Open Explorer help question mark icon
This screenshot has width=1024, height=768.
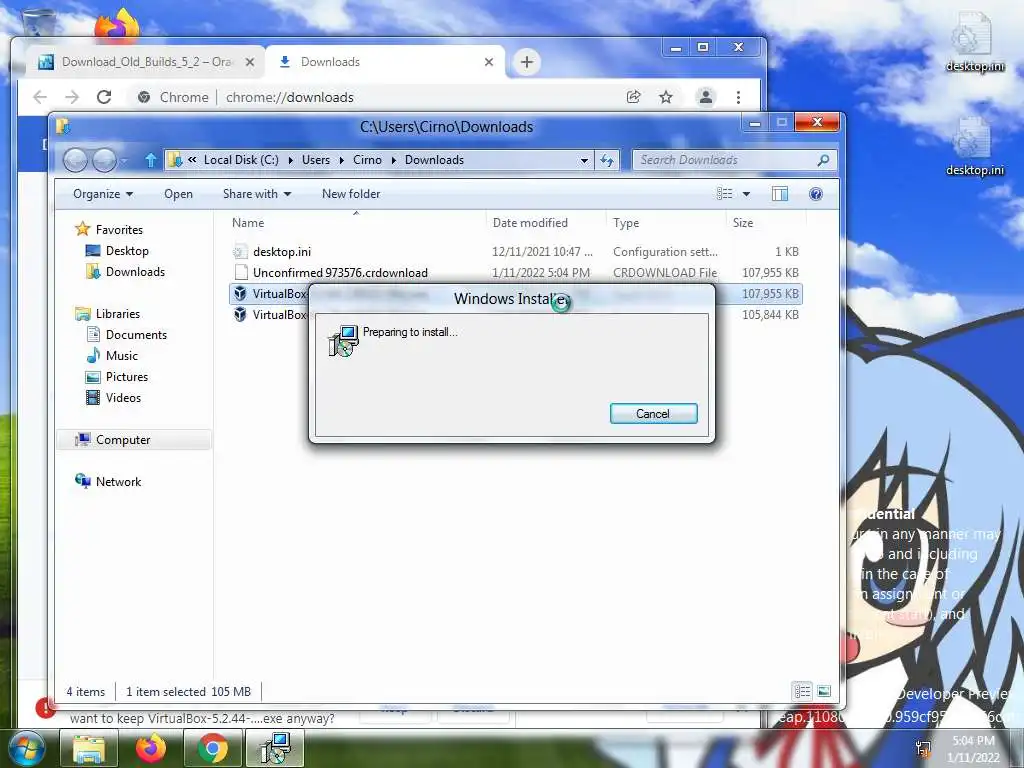[816, 194]
